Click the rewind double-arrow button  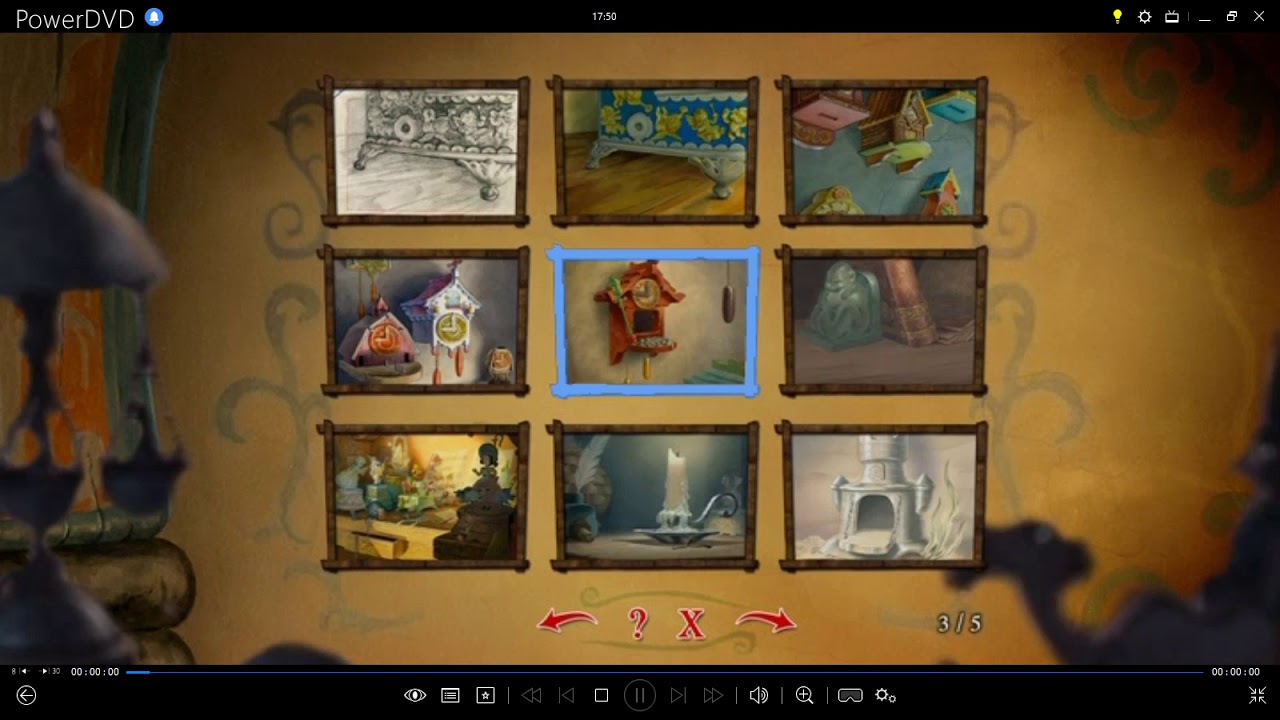click(x=531, y=695)
